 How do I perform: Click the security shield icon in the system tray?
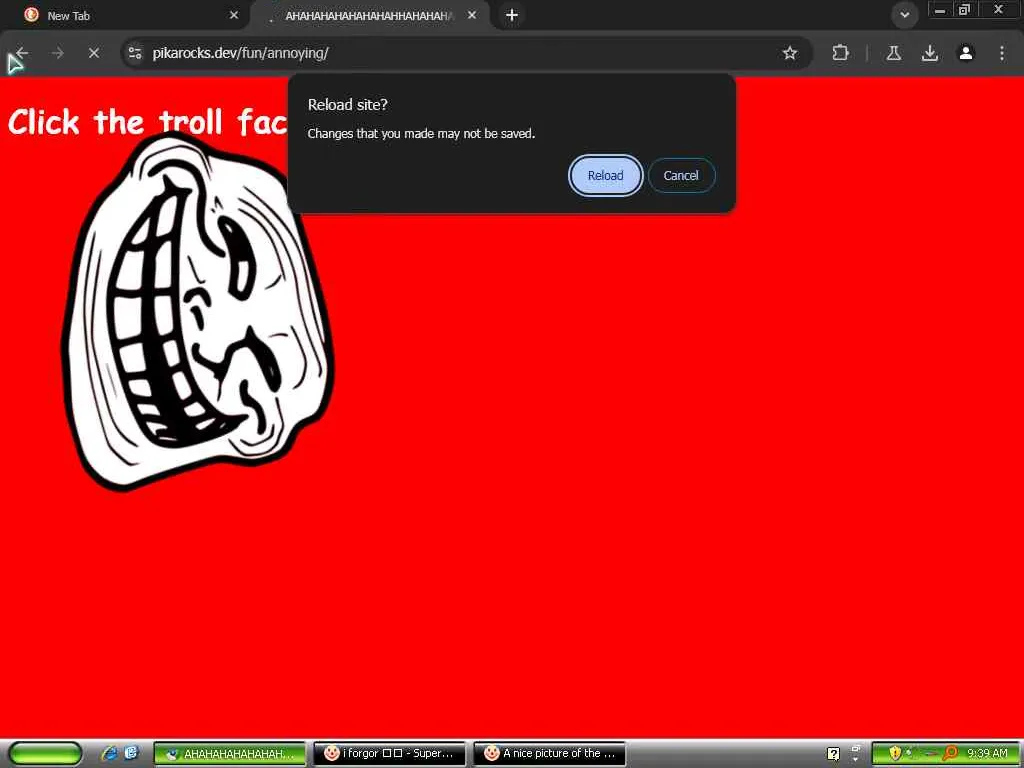click(x=895, y=754)
